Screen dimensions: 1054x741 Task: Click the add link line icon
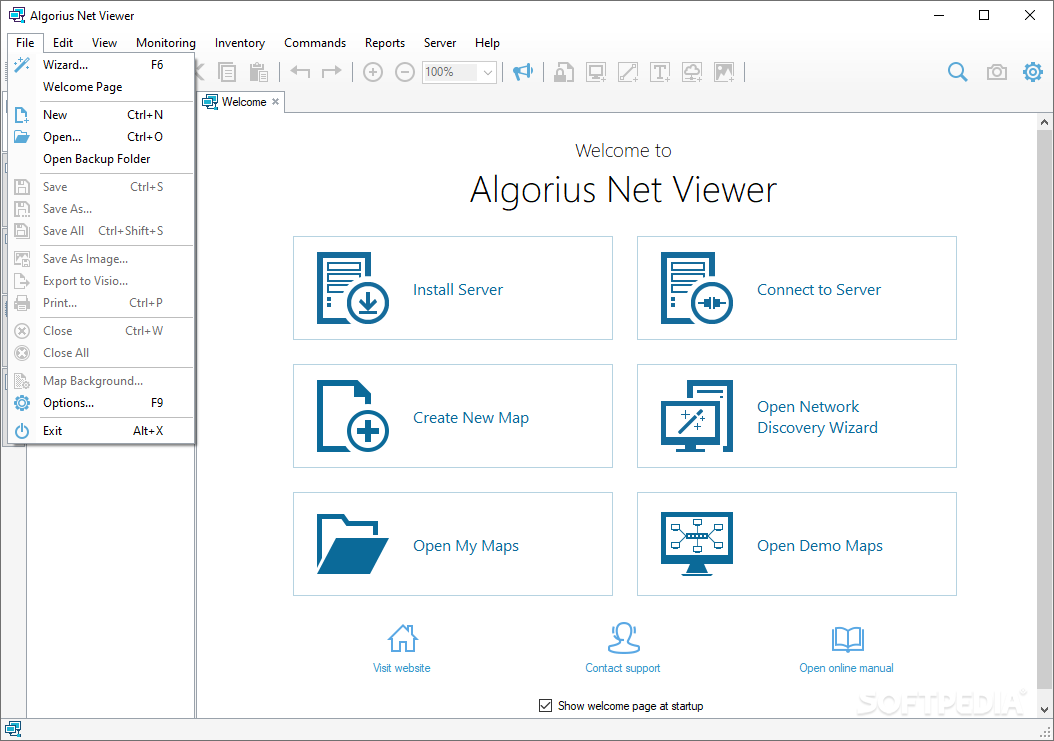click(628, 72)
